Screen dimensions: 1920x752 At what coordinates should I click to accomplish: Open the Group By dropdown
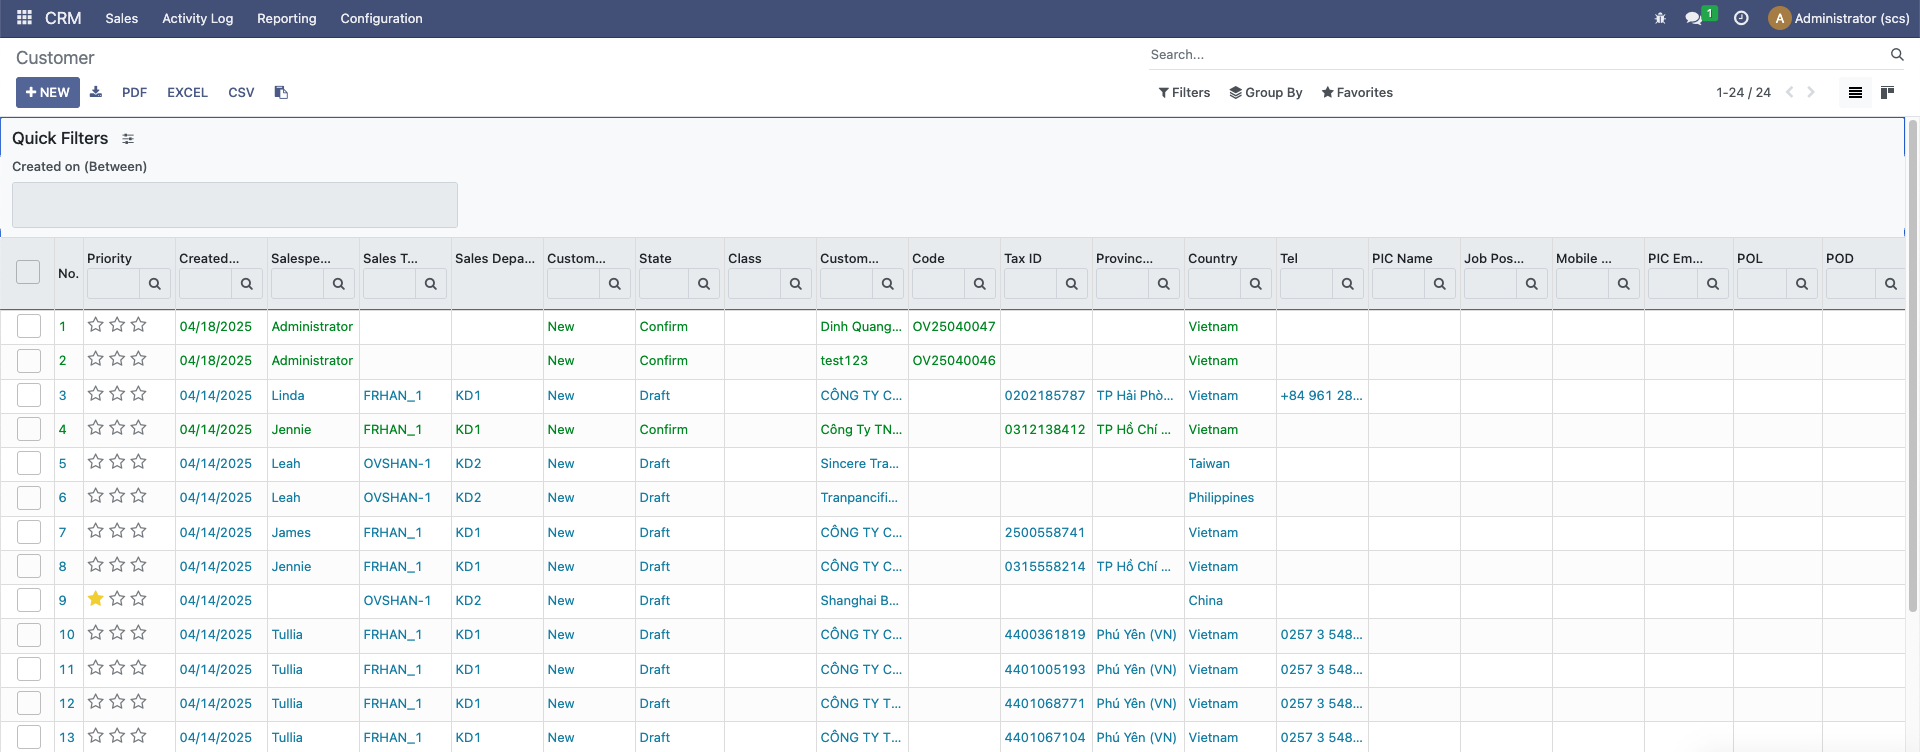pos(1266,92)
